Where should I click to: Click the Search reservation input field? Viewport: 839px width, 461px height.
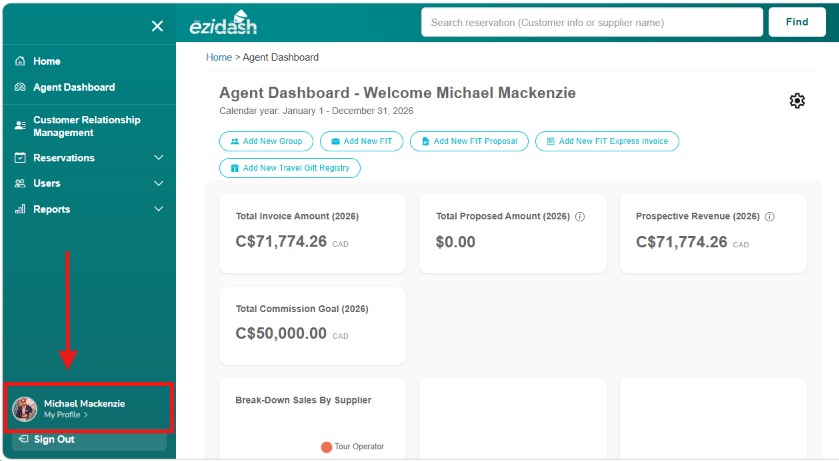tap(592, 22)
